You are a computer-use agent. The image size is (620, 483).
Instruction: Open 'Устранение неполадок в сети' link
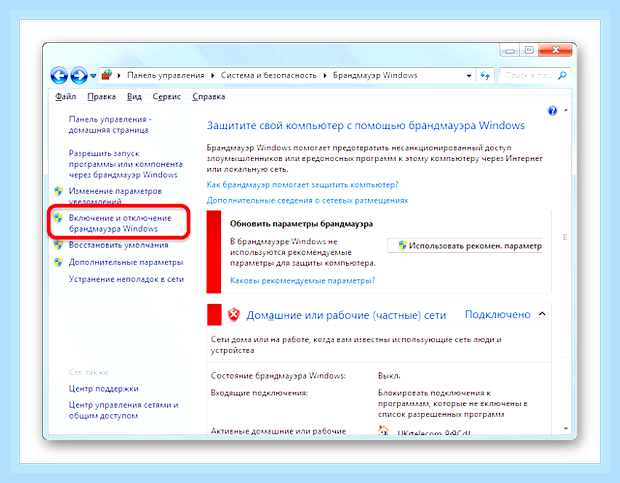click(126, 279)
